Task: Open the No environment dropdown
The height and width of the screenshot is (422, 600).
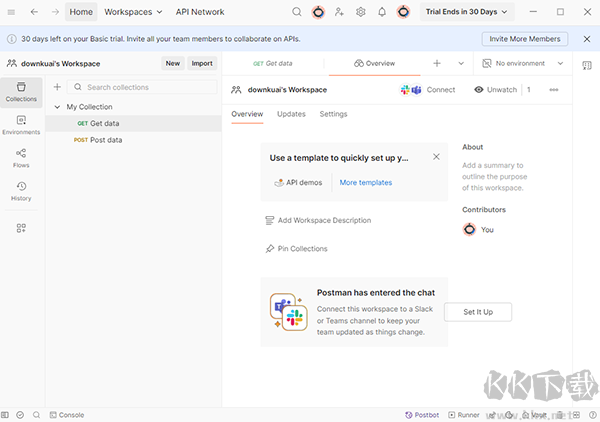Action: click(518, 63)
